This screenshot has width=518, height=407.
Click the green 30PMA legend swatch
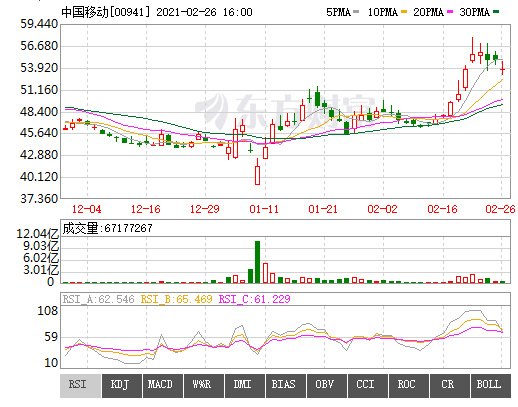[x=496, y=12]
